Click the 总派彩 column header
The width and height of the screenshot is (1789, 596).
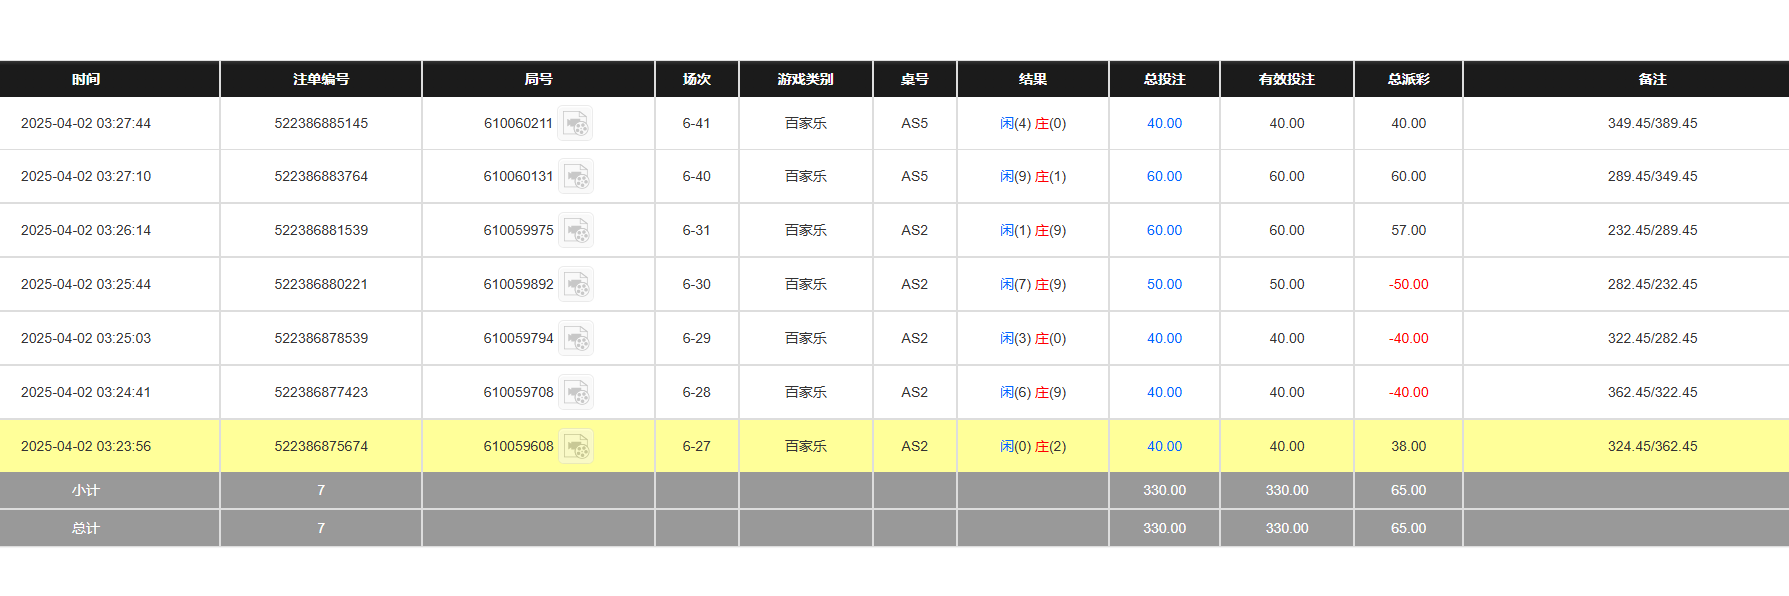(x=1408, y=79)
